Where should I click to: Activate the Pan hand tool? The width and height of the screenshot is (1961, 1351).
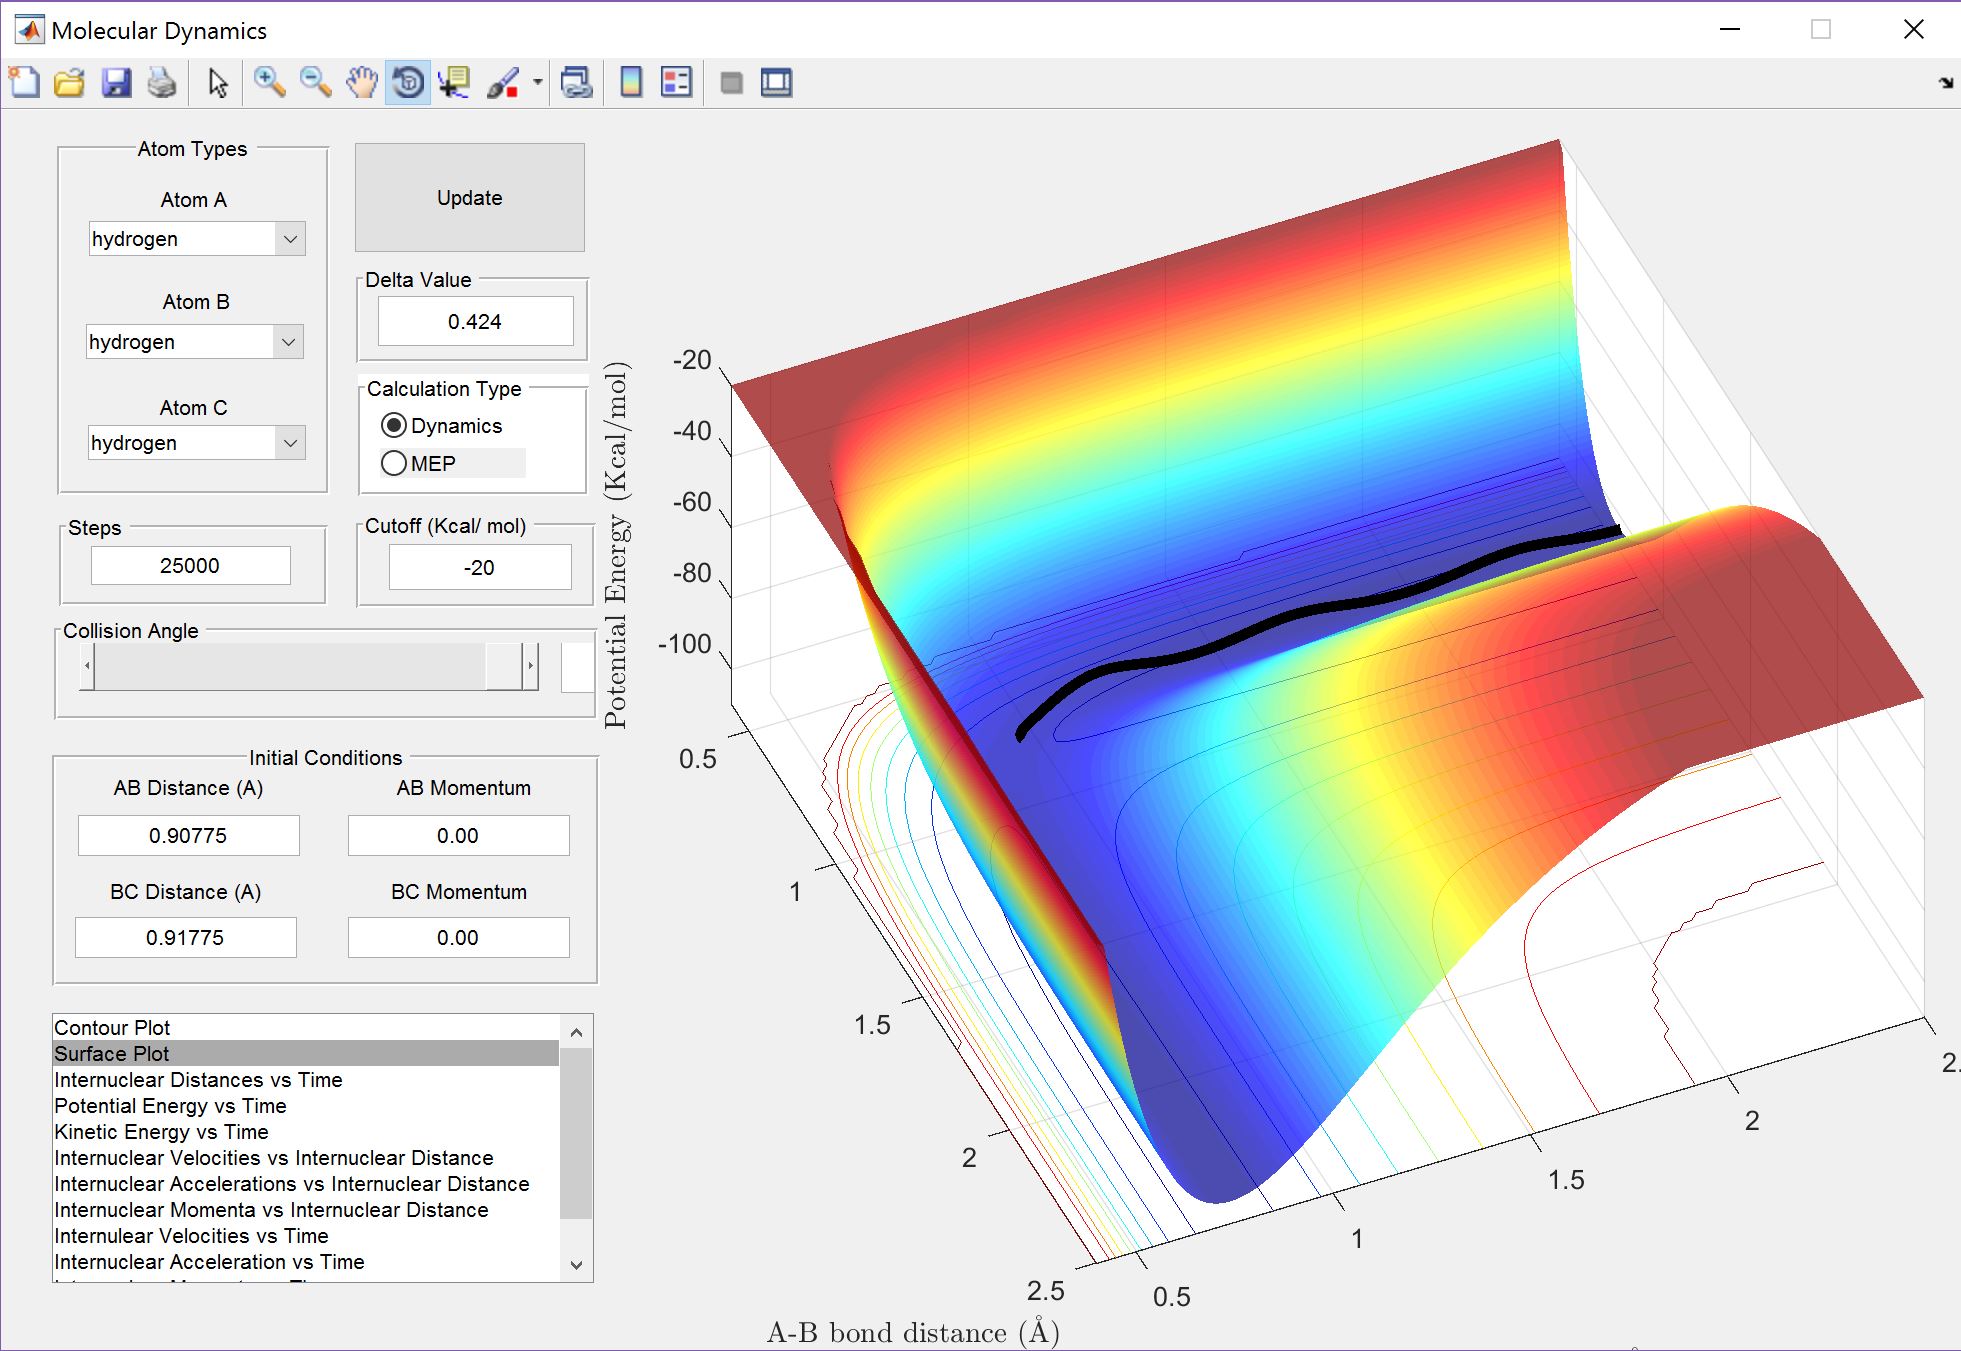click(x=361, y=82)
